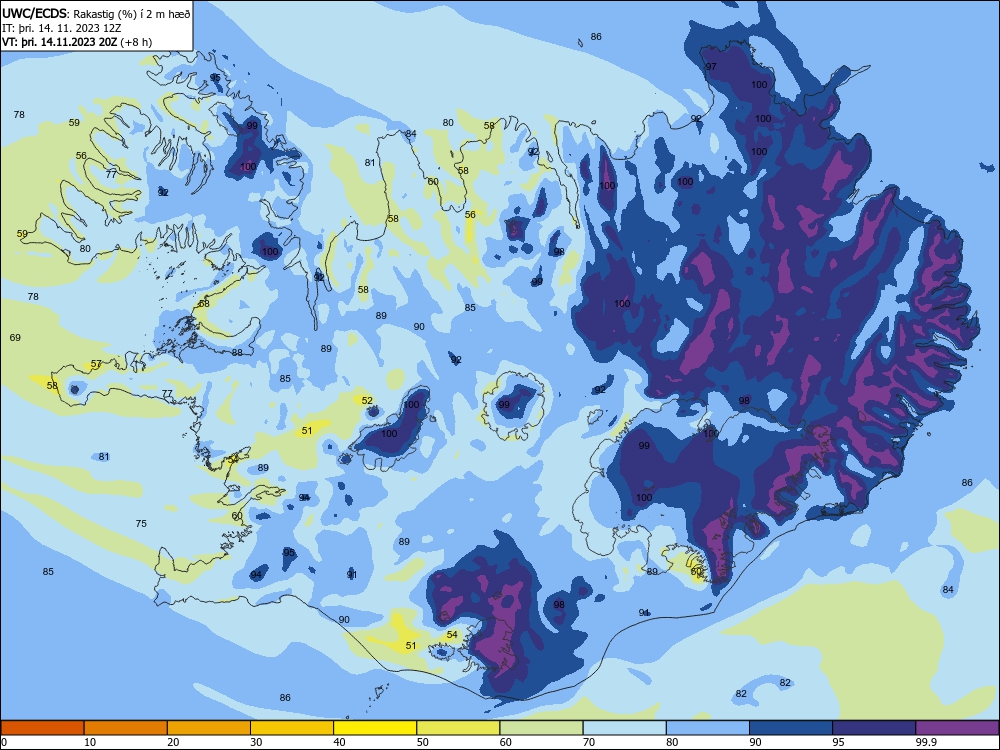This screenshot has height=750, width=1000.
Task: Select the '57' humidity value on the map
Action: tap(96, 364)
